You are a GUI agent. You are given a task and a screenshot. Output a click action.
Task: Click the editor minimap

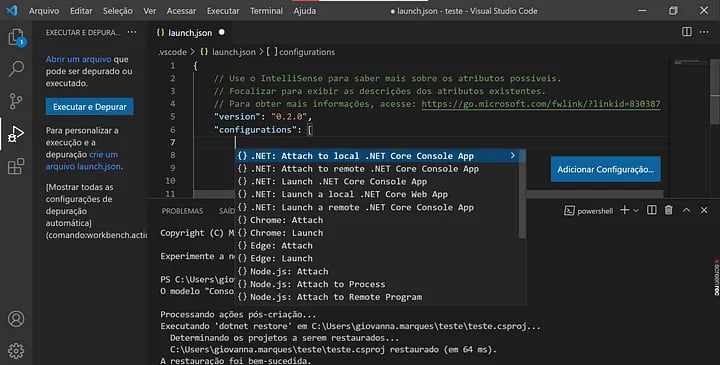click(x=691, y=128)
